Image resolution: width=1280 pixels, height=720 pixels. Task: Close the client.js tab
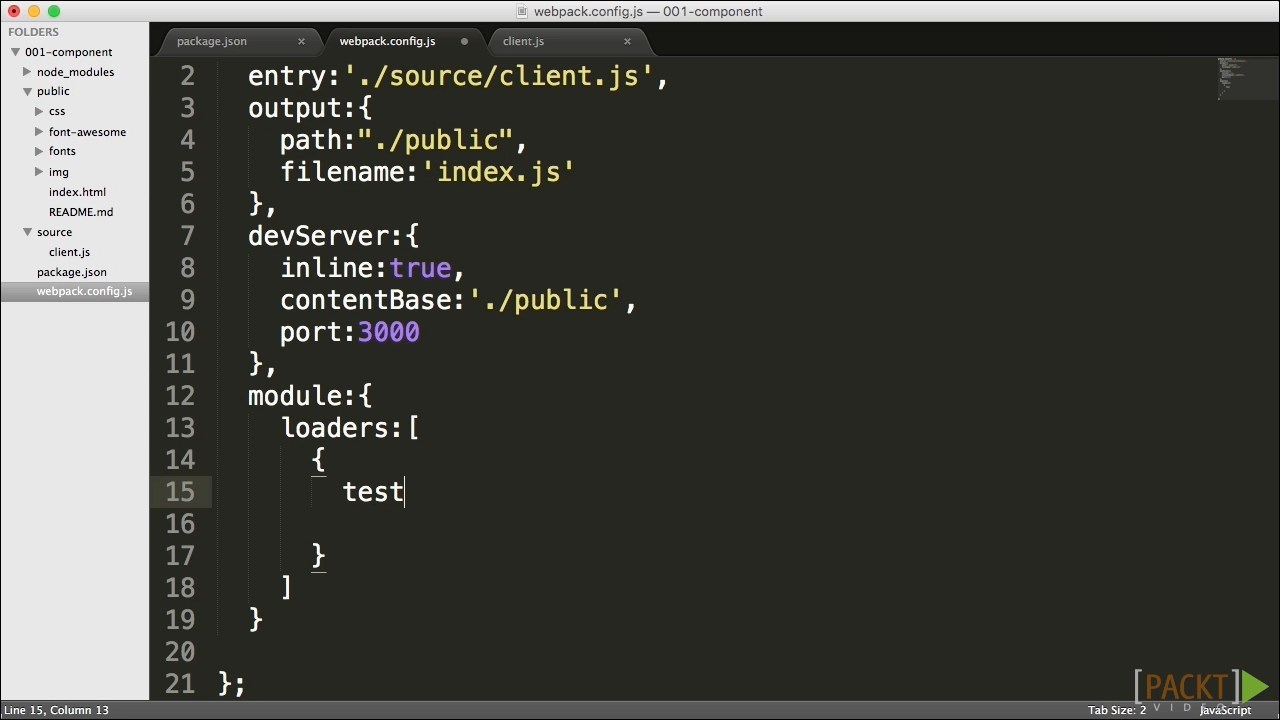627,41
